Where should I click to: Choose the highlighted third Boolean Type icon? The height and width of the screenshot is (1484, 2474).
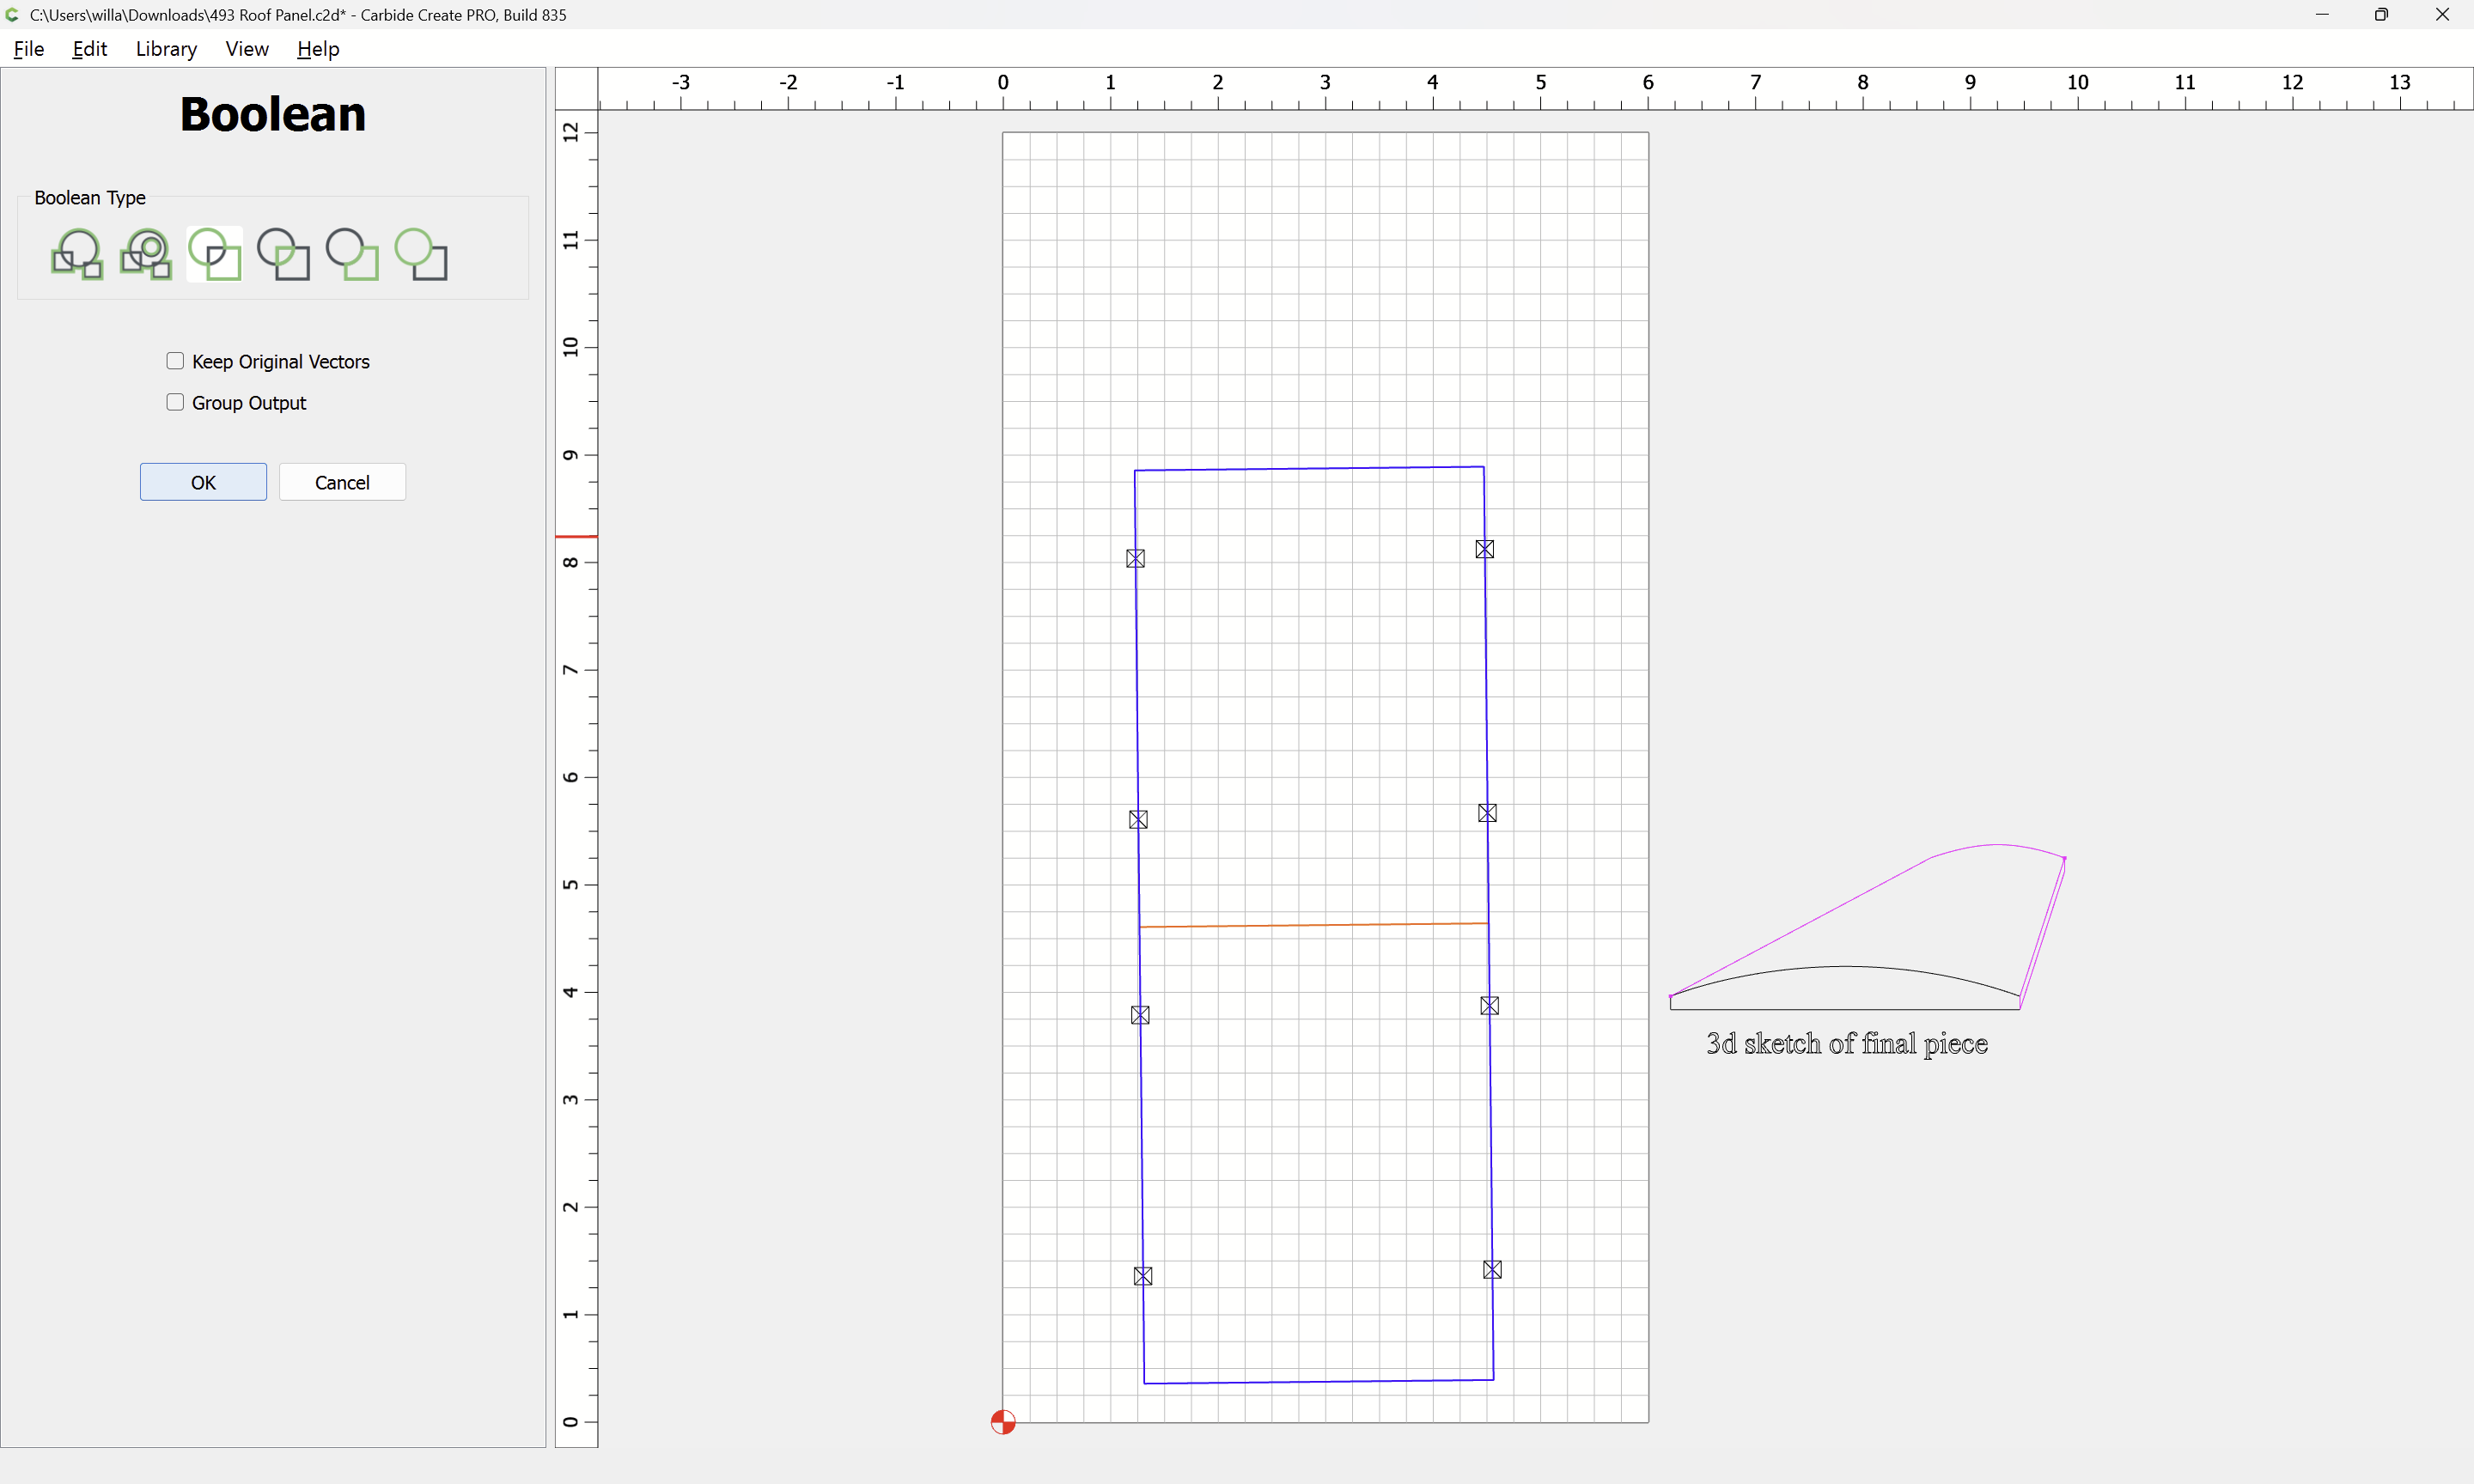coord(215,254)
